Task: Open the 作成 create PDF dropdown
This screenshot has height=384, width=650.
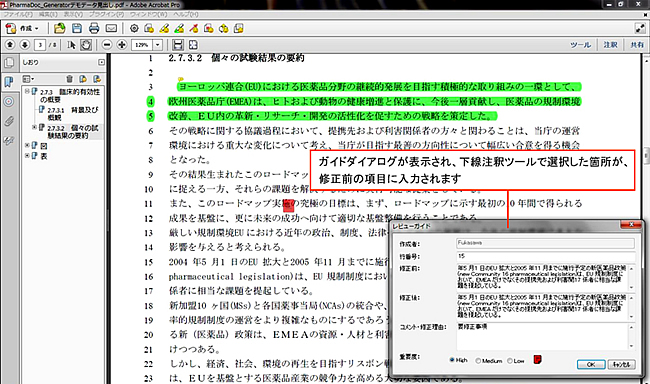Action: [x=22, y=28]
